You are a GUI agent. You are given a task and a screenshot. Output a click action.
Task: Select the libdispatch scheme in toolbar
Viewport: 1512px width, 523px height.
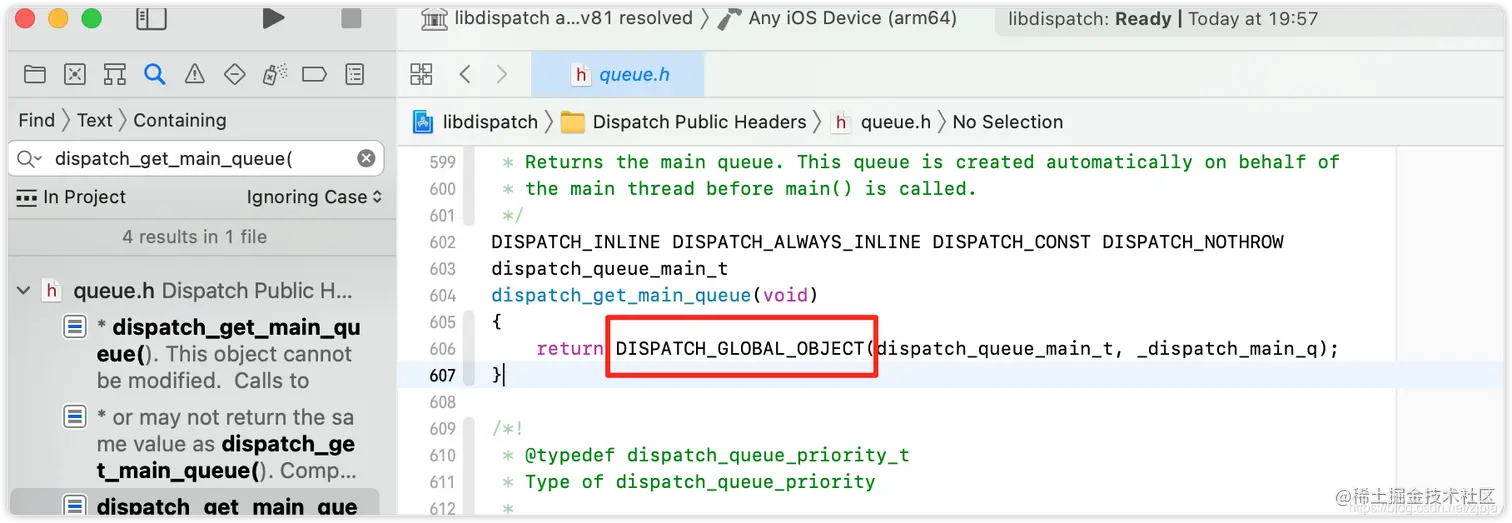coord(557,18)
